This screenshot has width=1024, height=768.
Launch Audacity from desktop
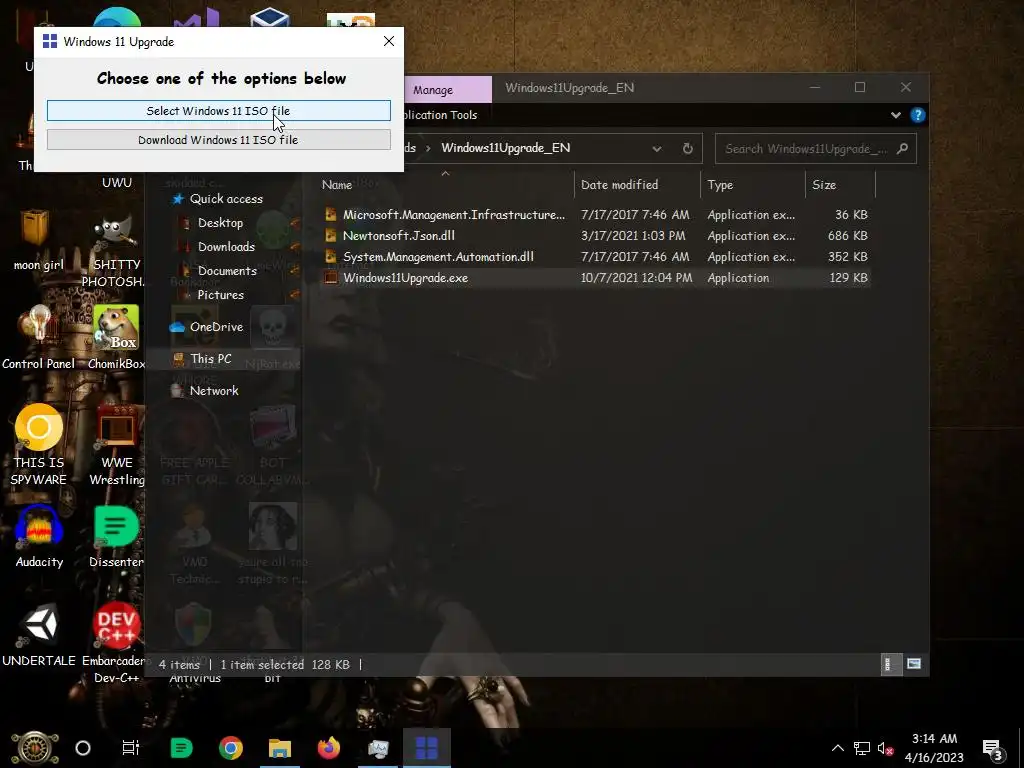[39, 537]
